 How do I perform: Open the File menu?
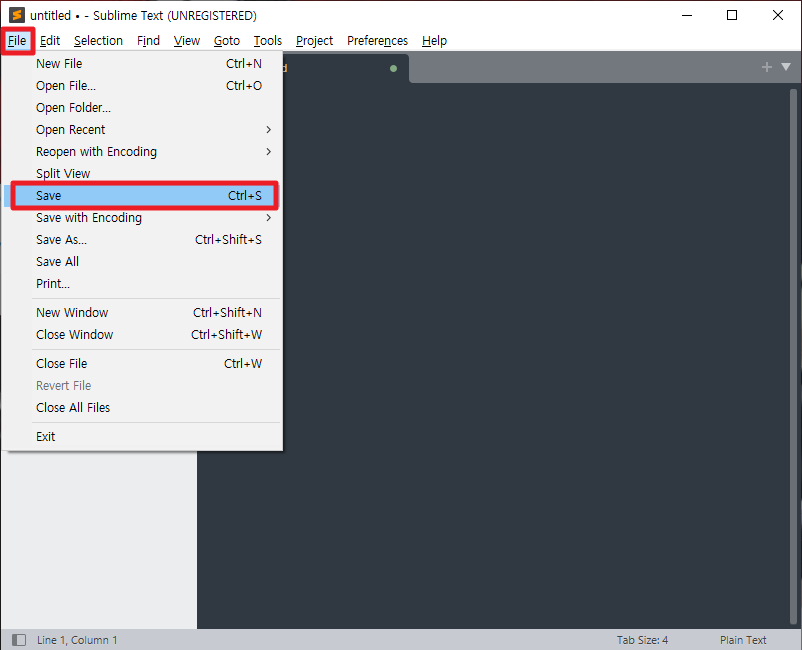pos(17,40)
